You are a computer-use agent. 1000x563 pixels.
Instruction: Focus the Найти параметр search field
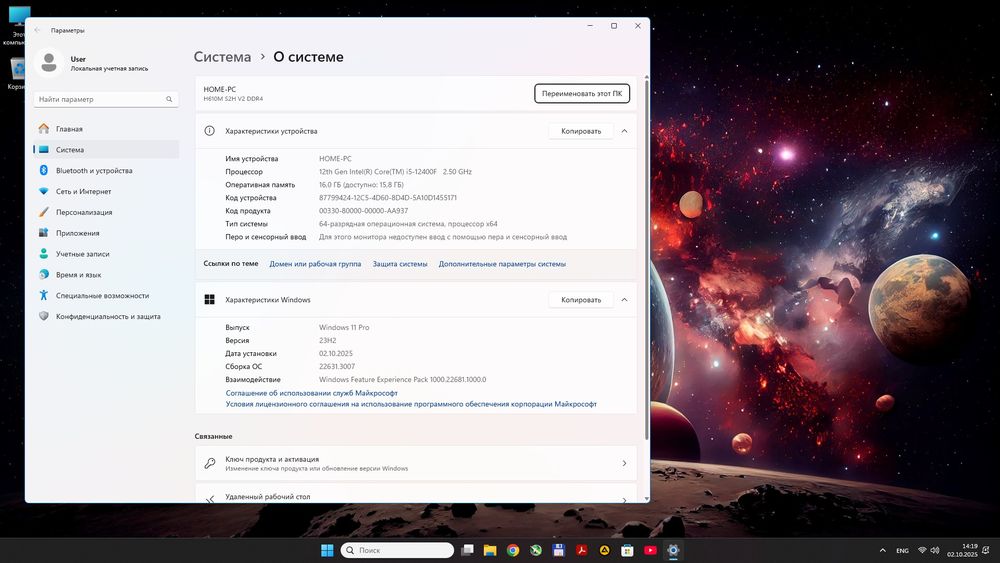pyautogui.click(x=106, y=99)
